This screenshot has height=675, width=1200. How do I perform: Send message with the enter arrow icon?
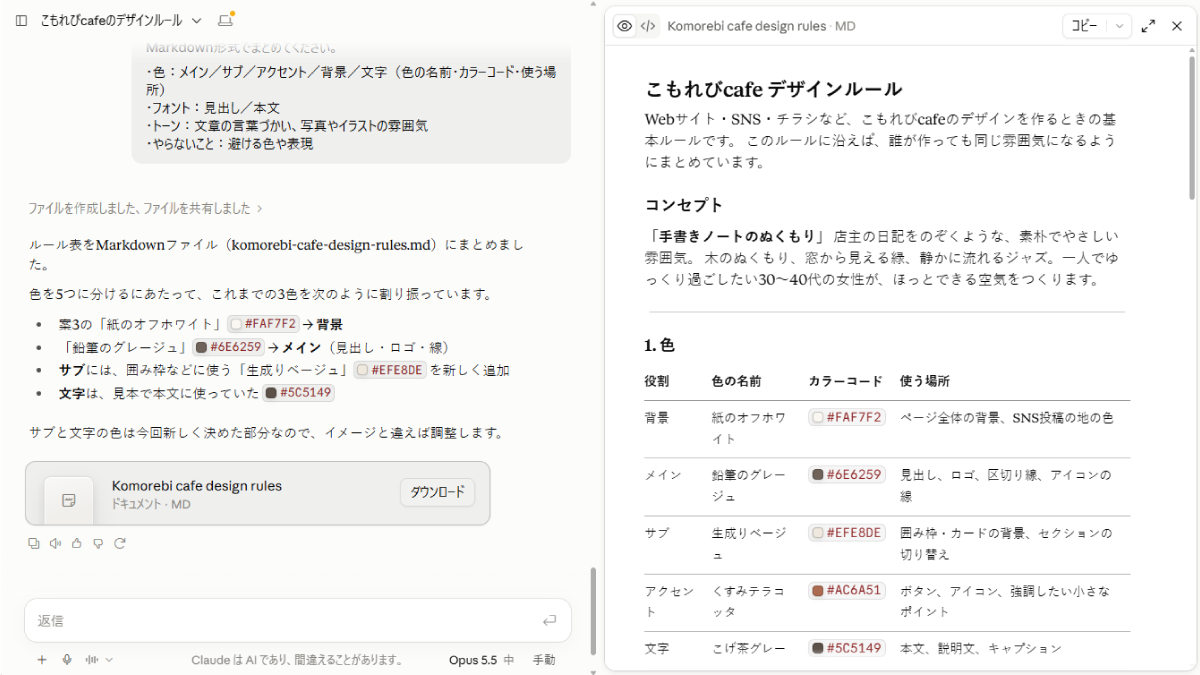pos(549,620)
